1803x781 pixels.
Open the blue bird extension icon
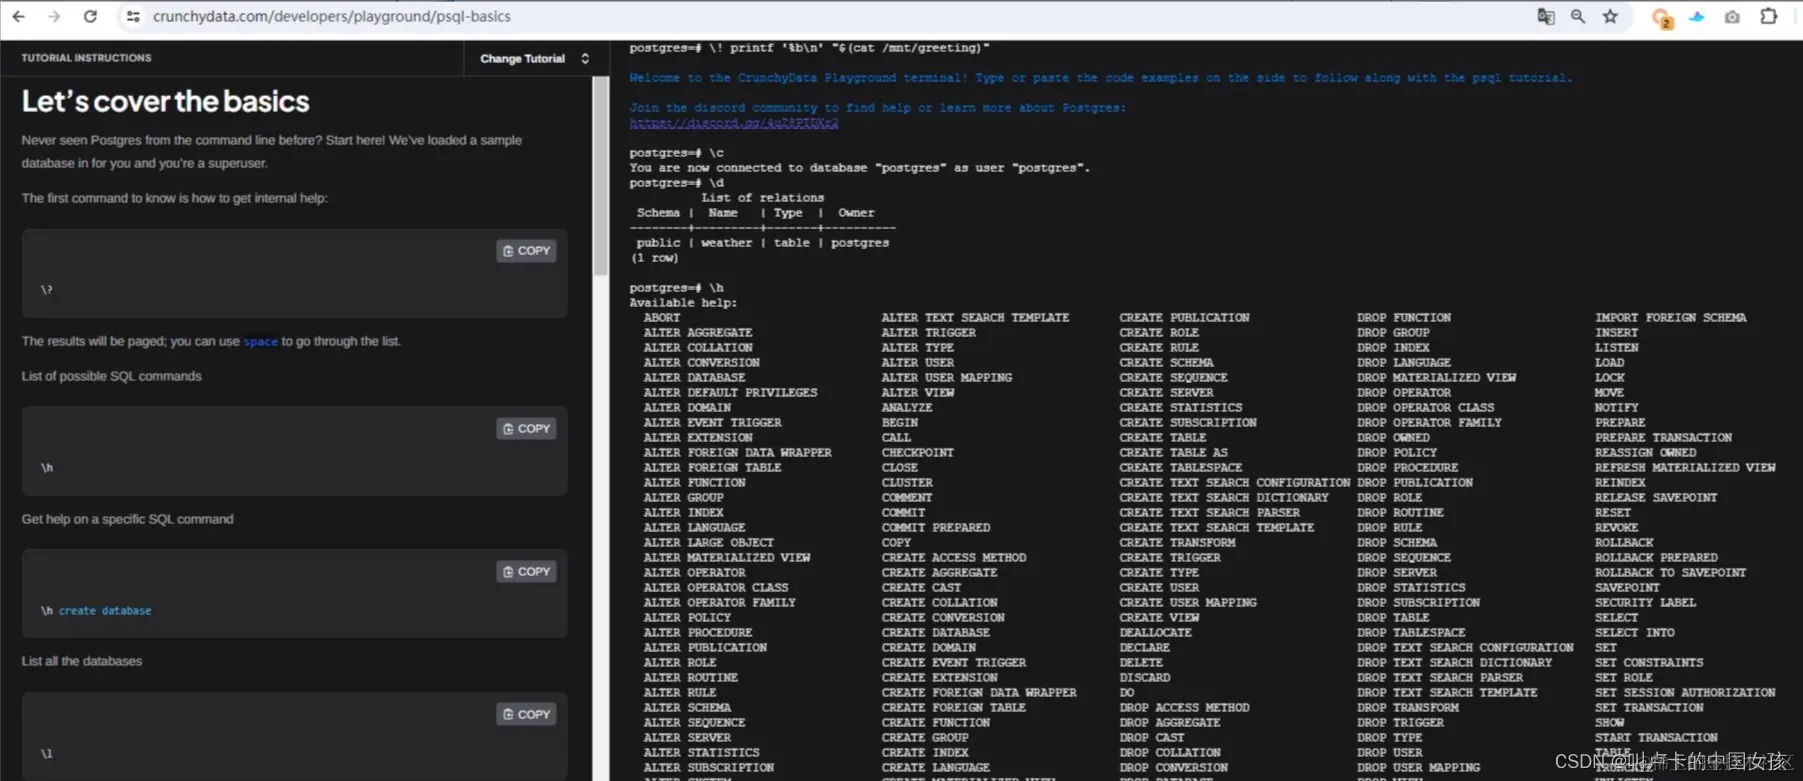(x=1697, y=16)
